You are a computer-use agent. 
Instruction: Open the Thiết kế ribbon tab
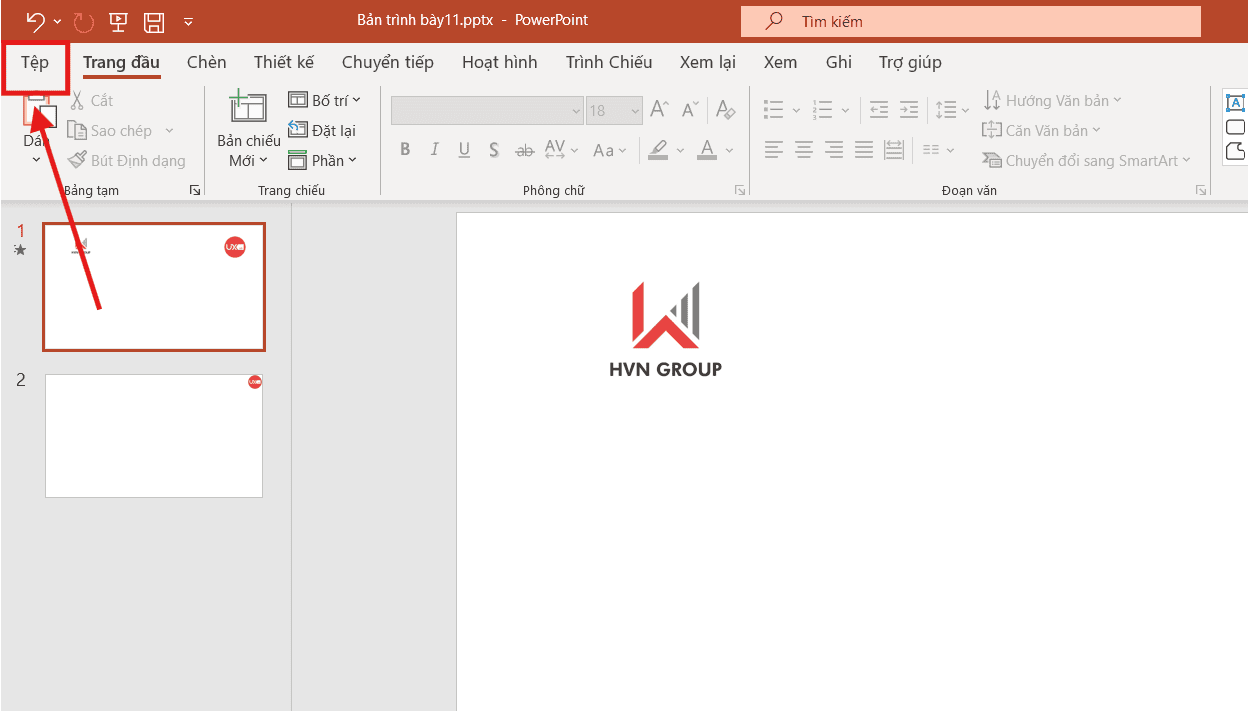[284, 62]
